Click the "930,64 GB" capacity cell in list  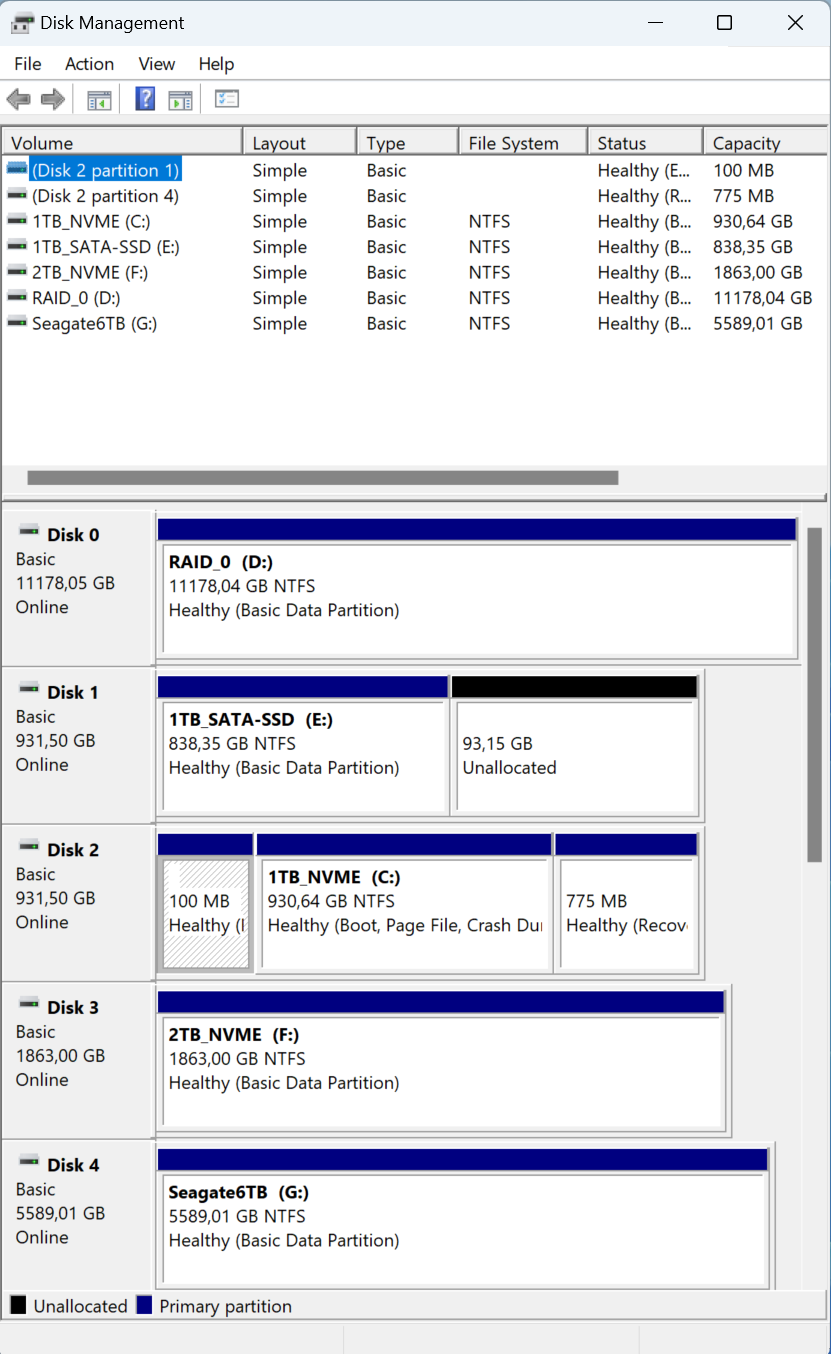click(752, 221)
